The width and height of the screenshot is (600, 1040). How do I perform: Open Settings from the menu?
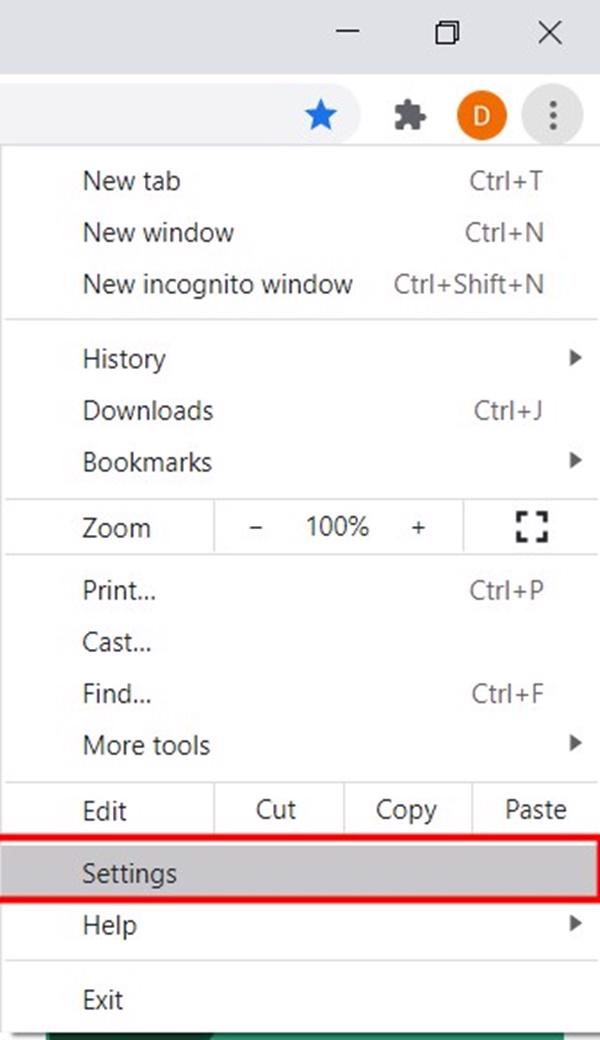(130, 873)
